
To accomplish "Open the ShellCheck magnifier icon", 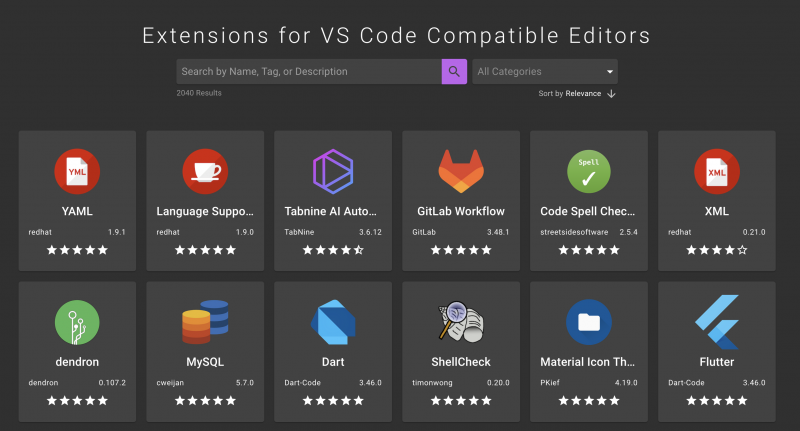I will [461, 322].
